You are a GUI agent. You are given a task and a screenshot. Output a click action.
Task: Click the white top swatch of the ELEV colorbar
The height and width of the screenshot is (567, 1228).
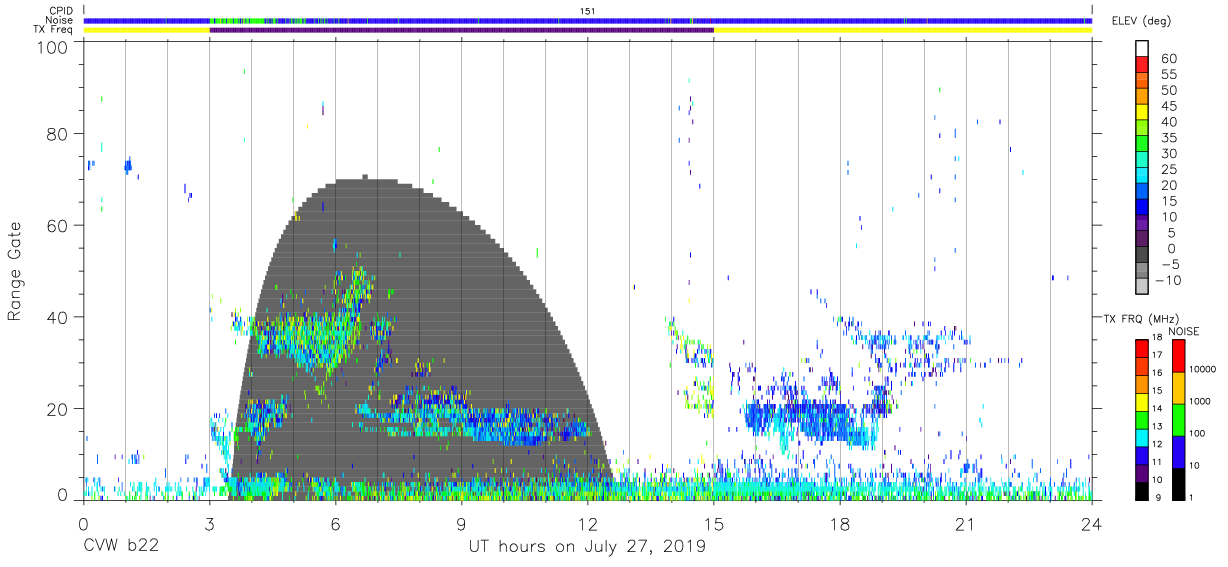click(x=1142, y=49)
